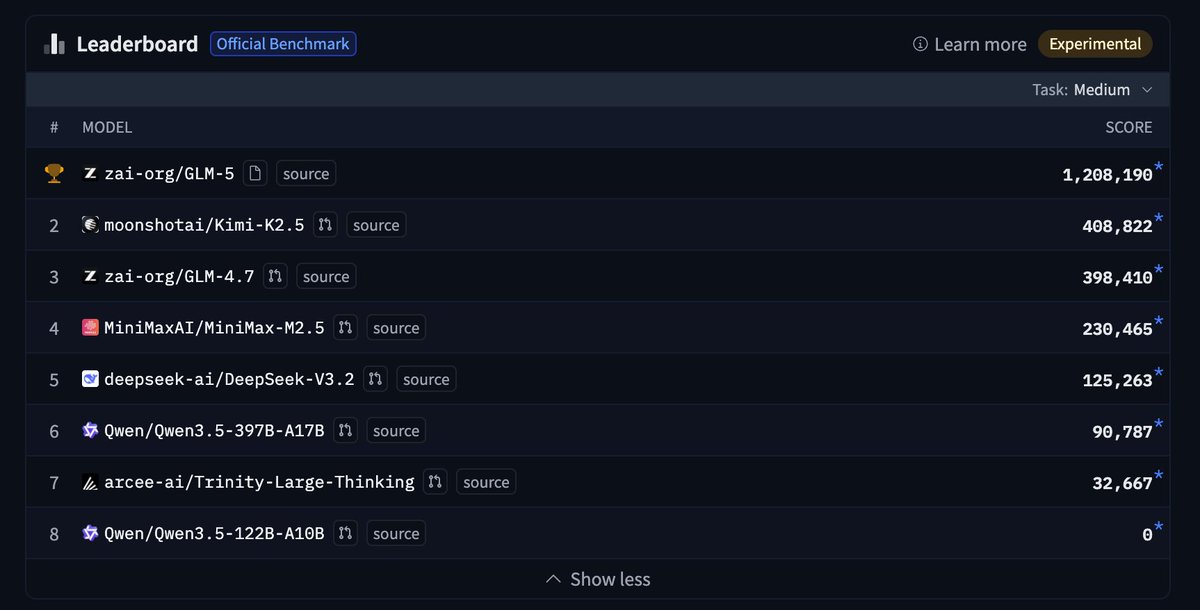Click the MiniMaxAI logo icon
This screenshot has width=1200, height=610.
[x=90, y=328]
